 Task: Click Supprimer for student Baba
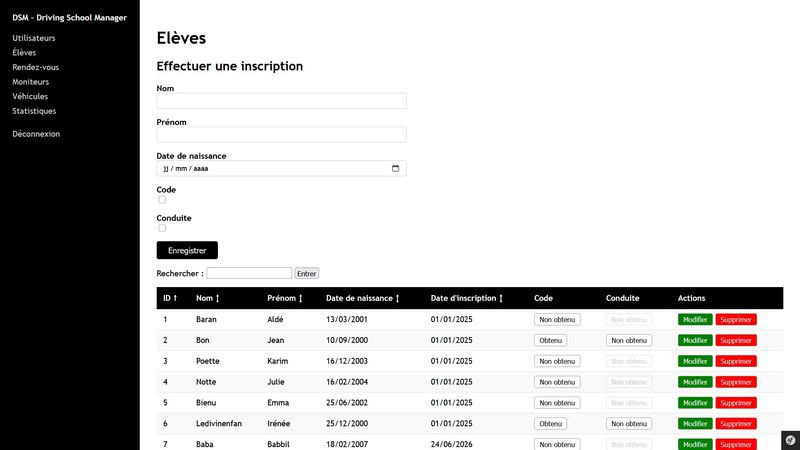pos(736,444)
